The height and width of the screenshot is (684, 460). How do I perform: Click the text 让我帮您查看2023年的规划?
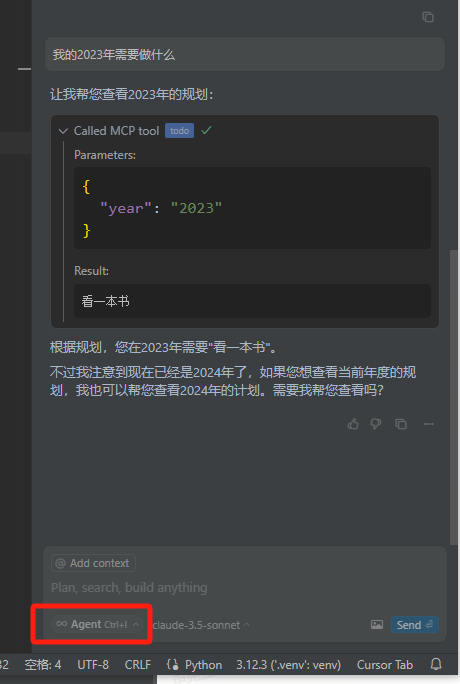(131, 94)
